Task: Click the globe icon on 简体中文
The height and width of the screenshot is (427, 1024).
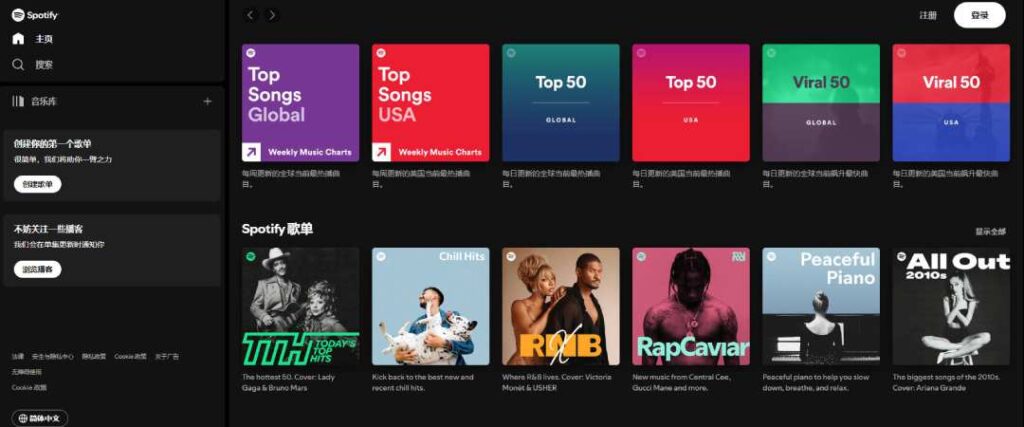Action: click(22, 418)
